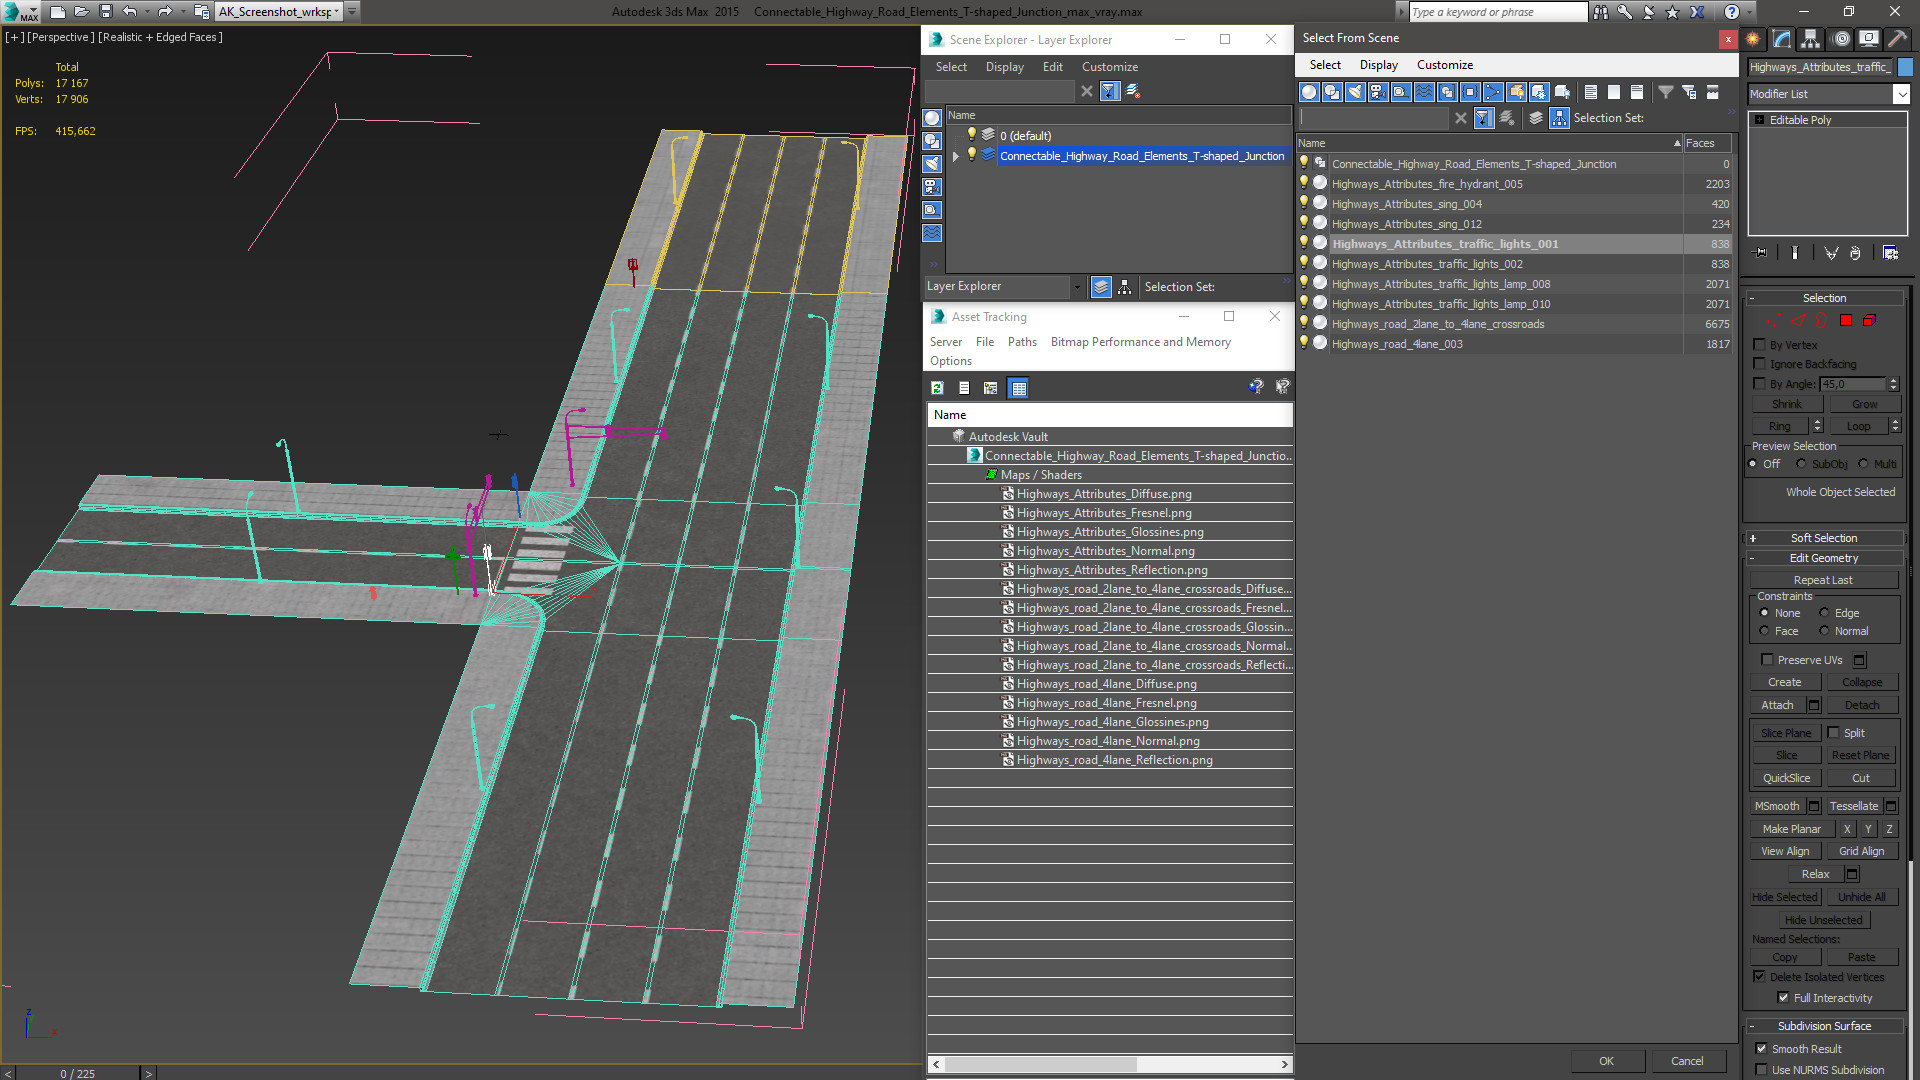Toggle Display Lights filter in Select From Scene
This screenshot has width=1920, height=1080.
point(1355,92)
